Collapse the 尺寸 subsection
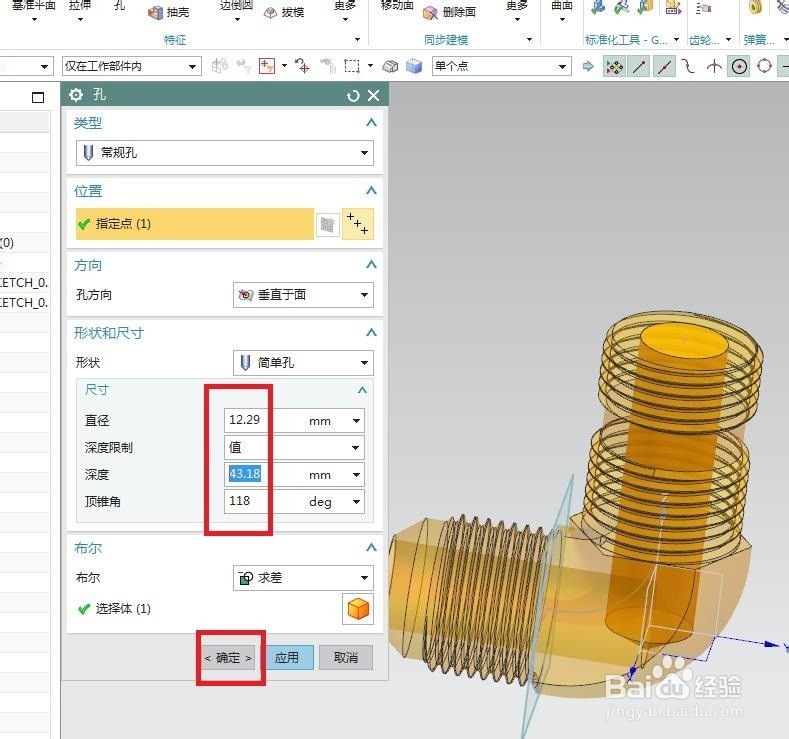This screenshot has width=789, height=739. [x=362, y=390]
